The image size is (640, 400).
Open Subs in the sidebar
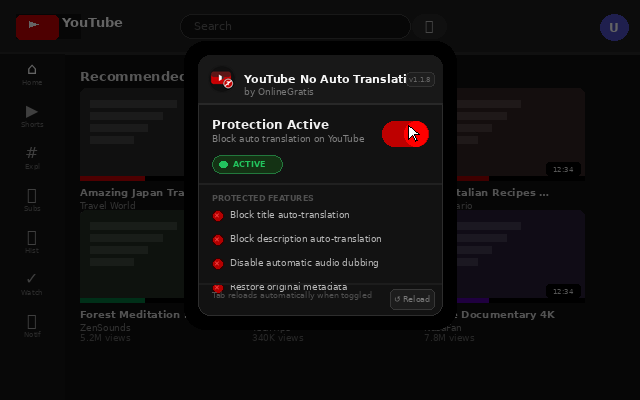pyautogui.click(x=32, y=201)
